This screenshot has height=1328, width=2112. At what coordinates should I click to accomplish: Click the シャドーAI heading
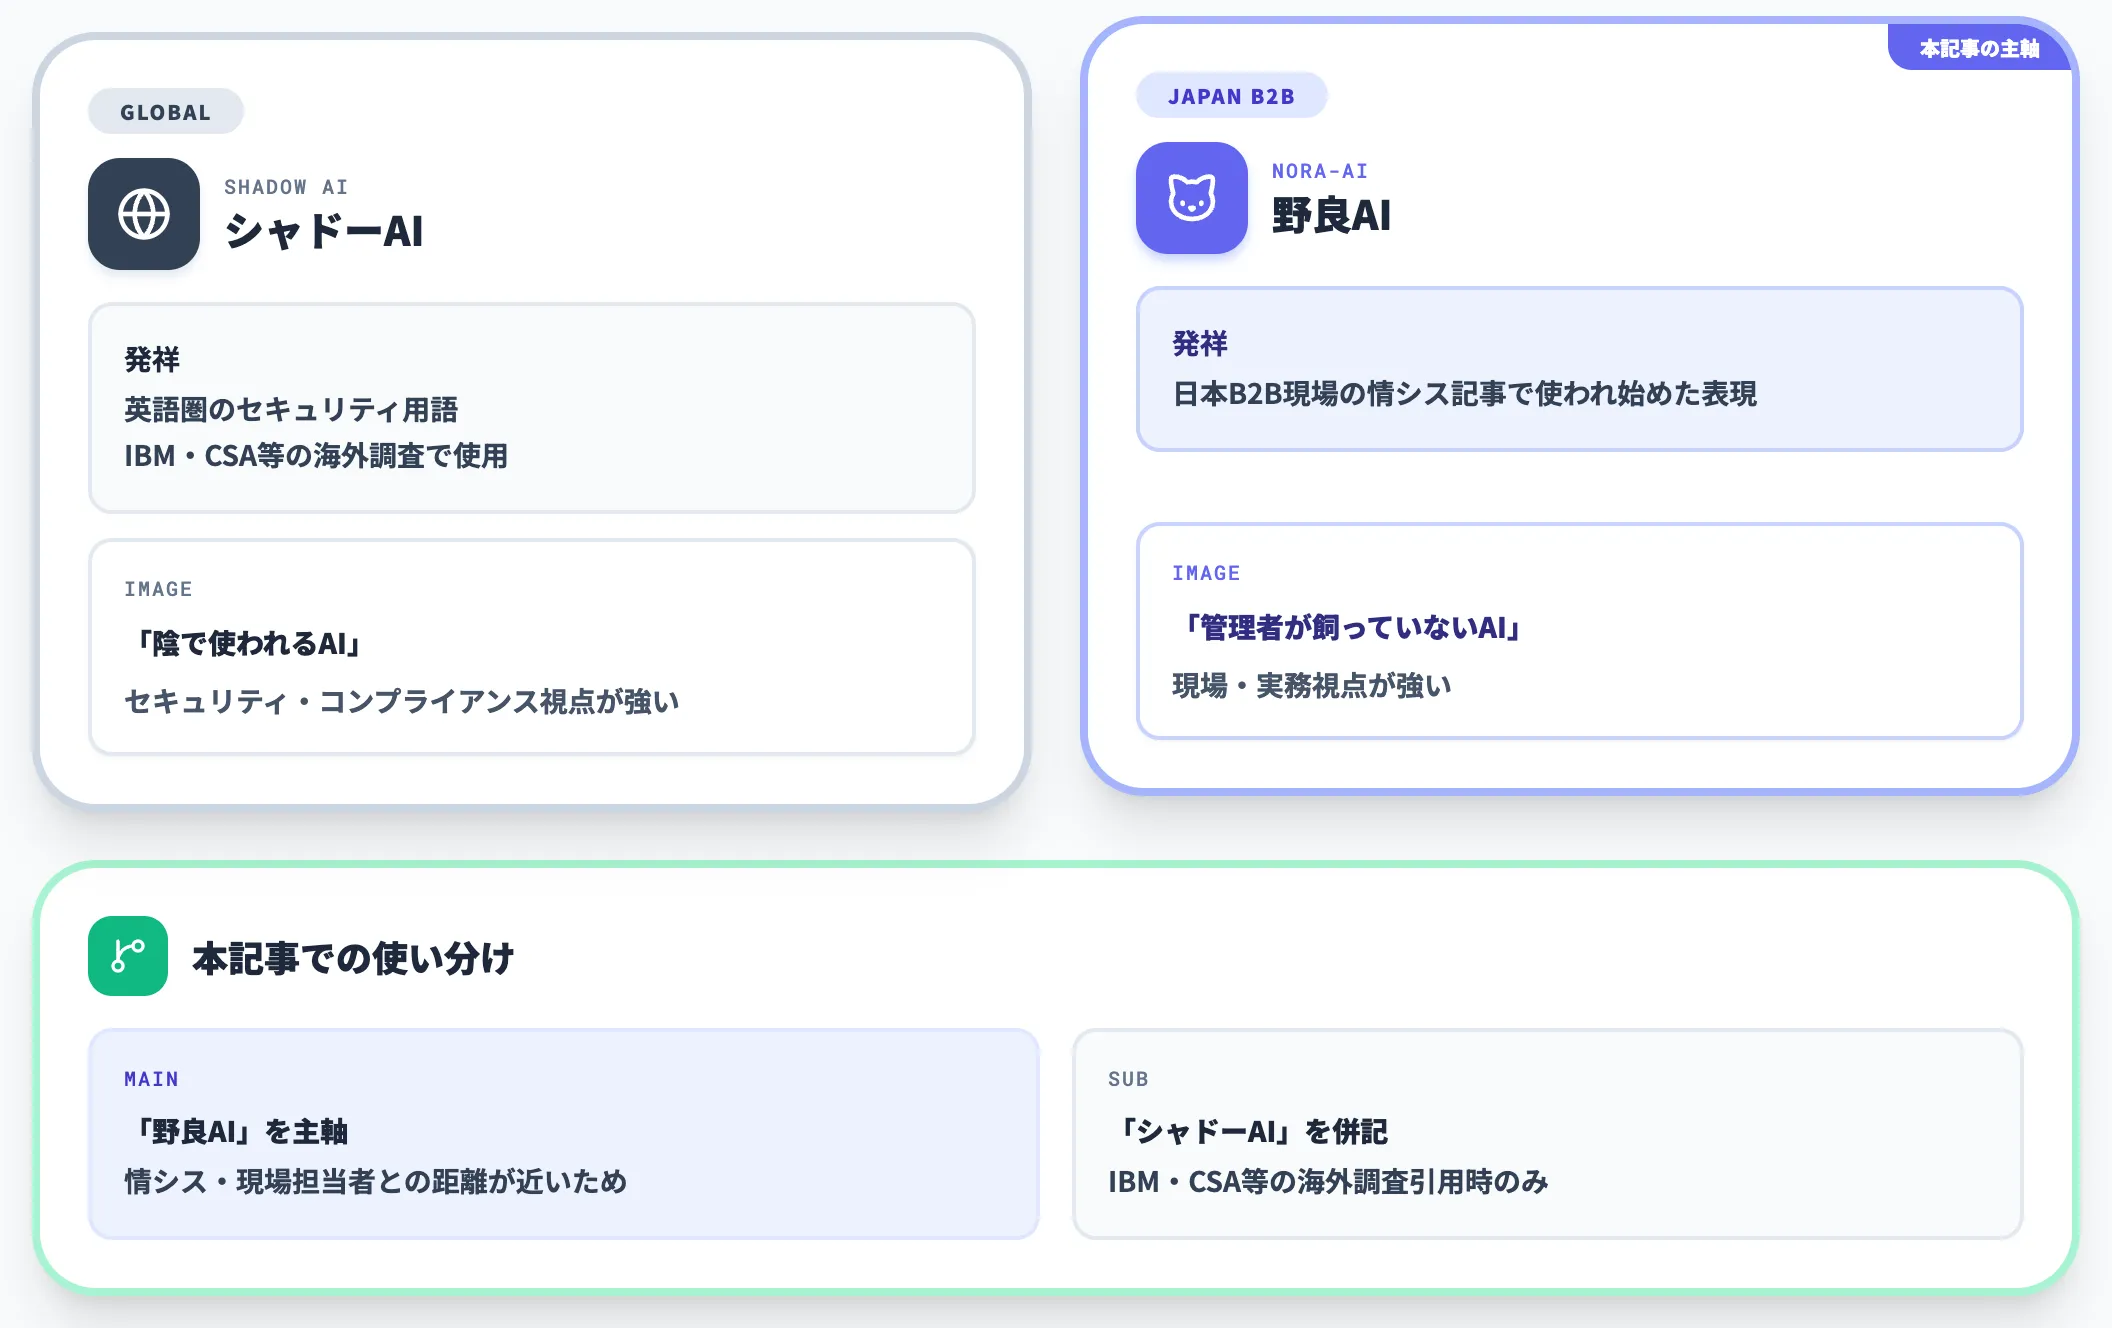pyautogui.click(x=324, y=231)
